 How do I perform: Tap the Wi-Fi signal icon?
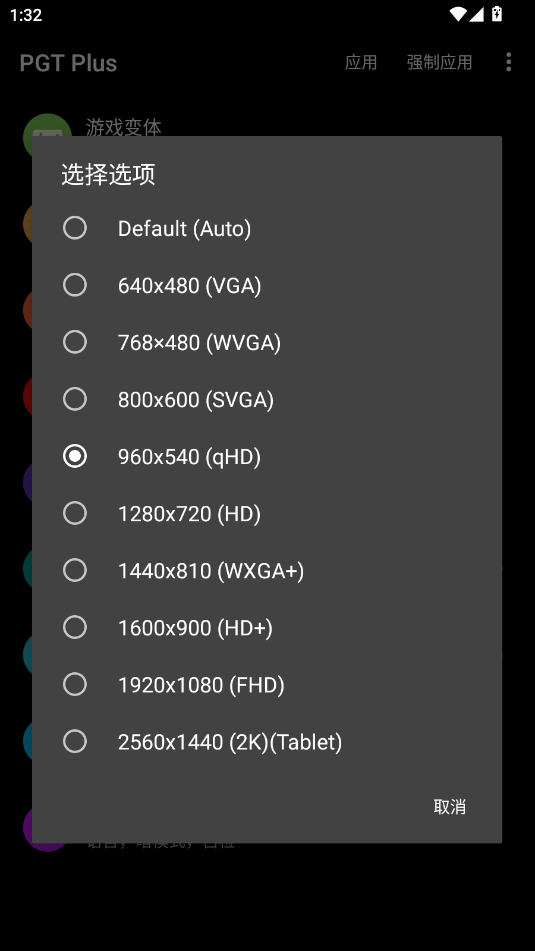pyautogui.click(x=458, y=14)
